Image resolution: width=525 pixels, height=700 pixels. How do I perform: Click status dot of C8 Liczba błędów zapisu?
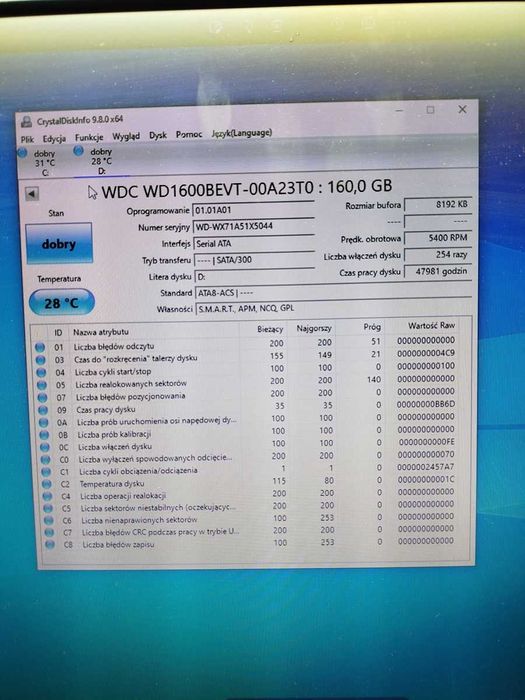pyautogui.click(x=50, y=544)
